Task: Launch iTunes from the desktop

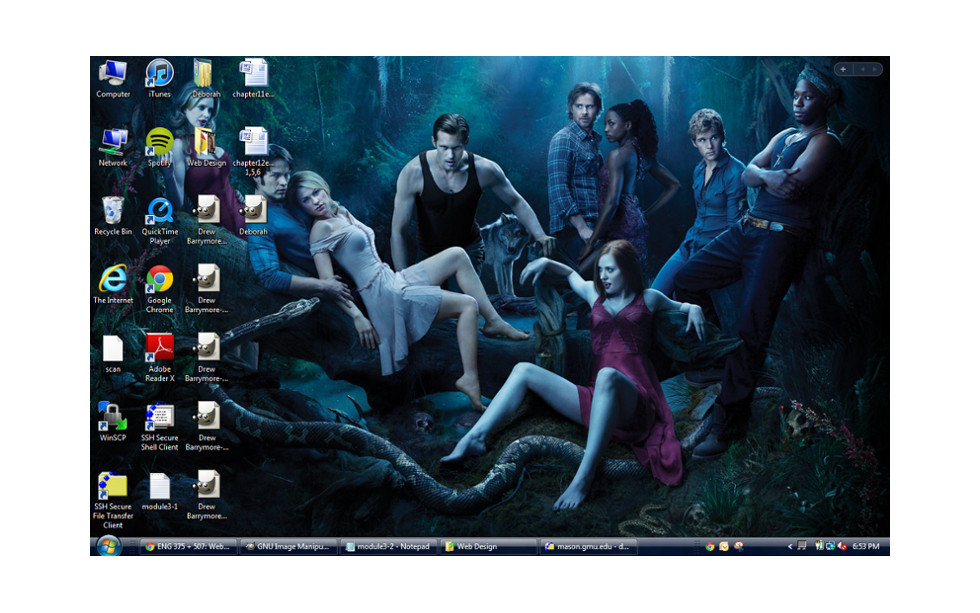Action: pos(159,79)
